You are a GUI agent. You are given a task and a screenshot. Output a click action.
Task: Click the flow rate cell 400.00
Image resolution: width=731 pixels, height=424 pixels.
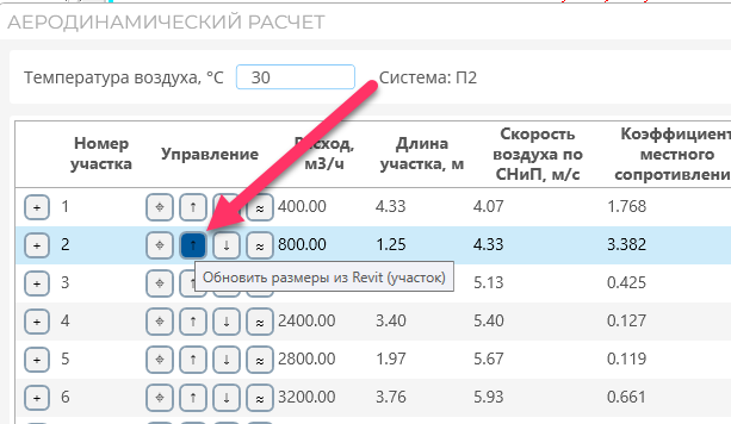tap(302, 206)
